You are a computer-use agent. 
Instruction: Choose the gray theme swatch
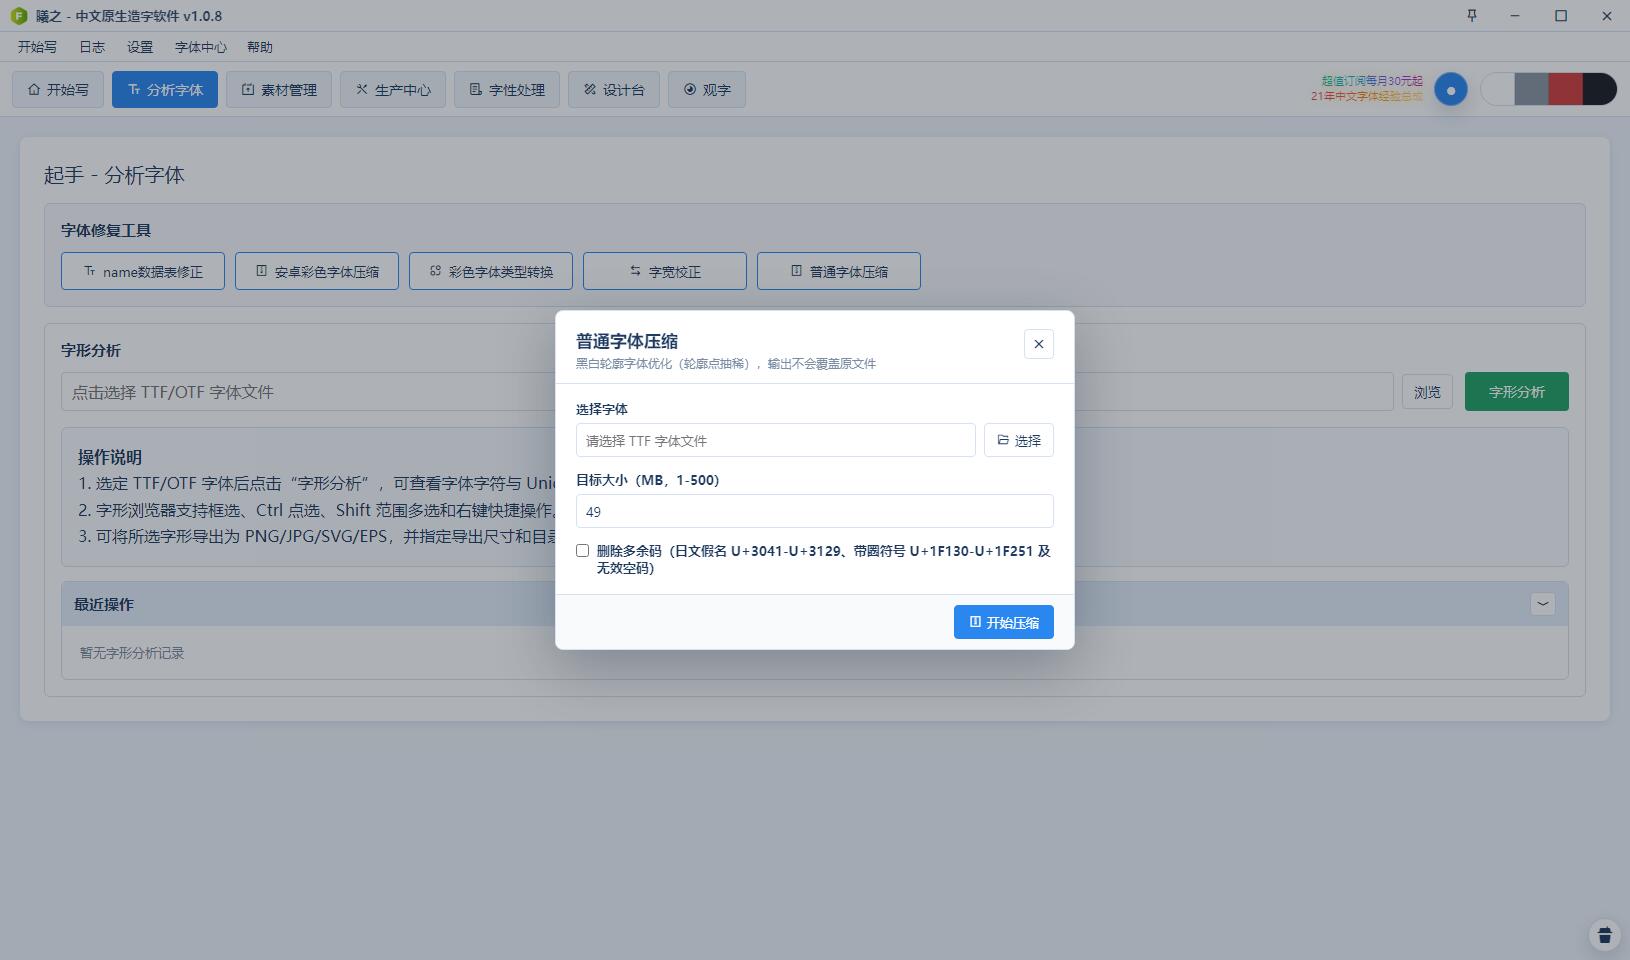click(x=1531, y=89)
